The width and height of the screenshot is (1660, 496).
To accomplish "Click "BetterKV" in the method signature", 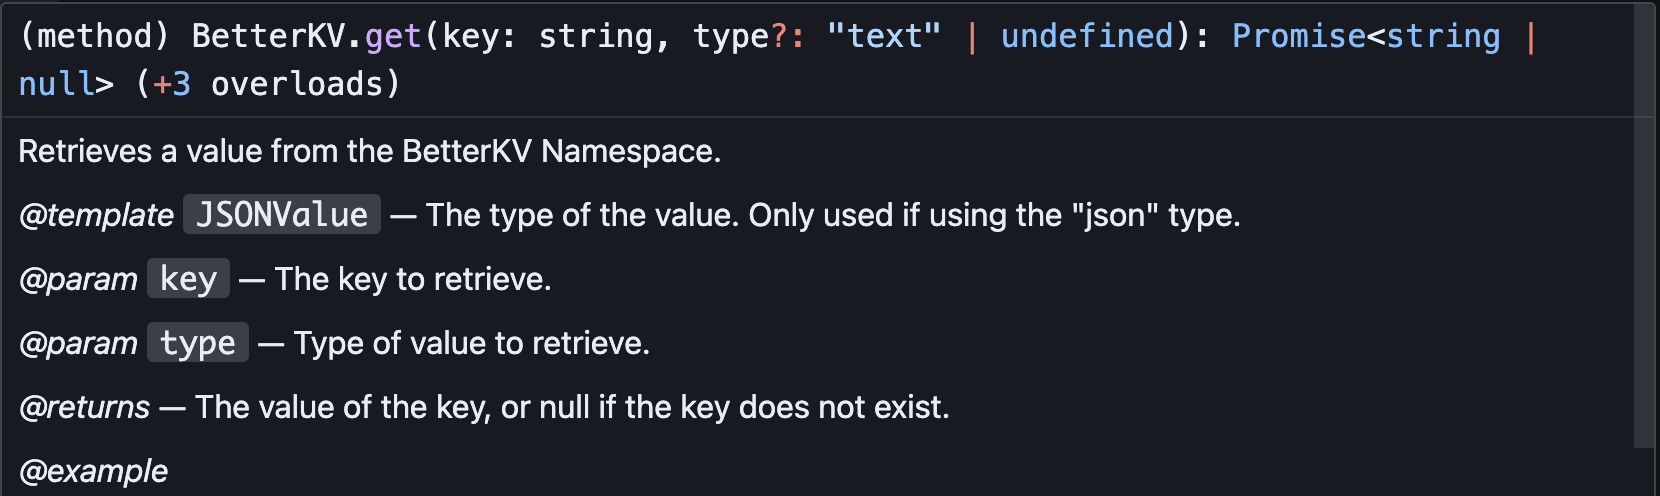I will click(x=268, y=36).
